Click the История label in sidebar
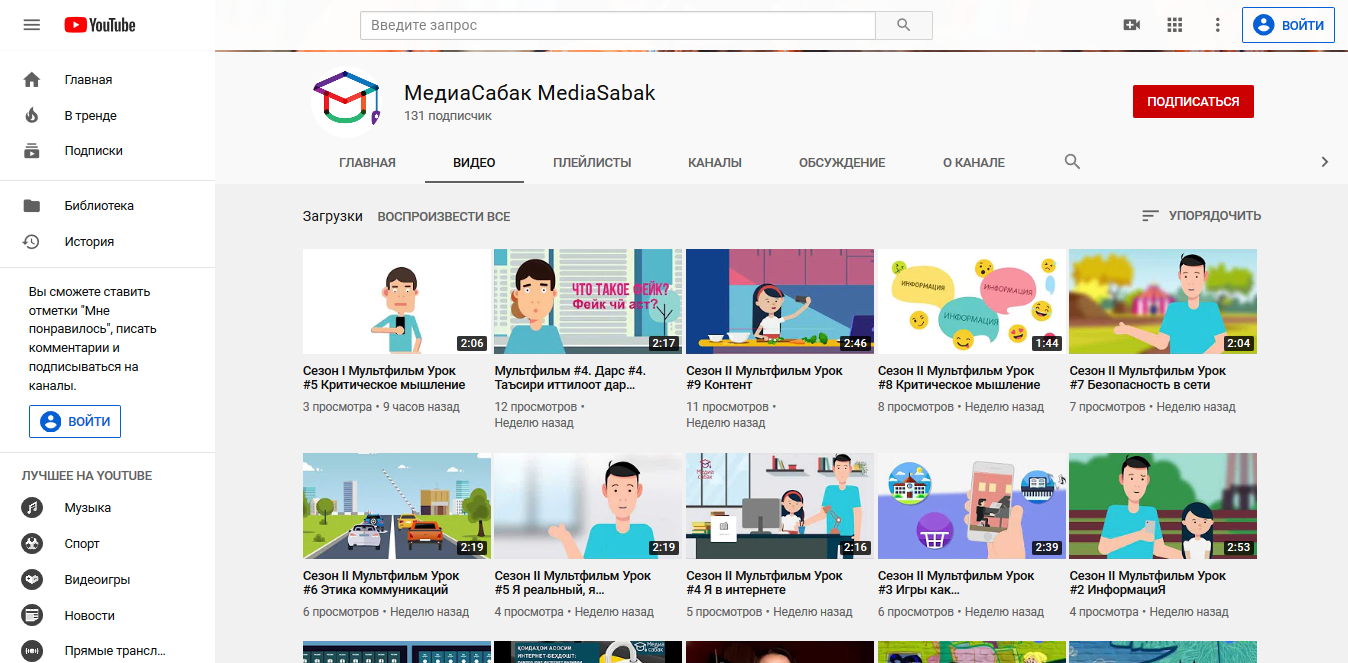The height and width of the screenshot is (663, 1348). click(x=89, y=242)
